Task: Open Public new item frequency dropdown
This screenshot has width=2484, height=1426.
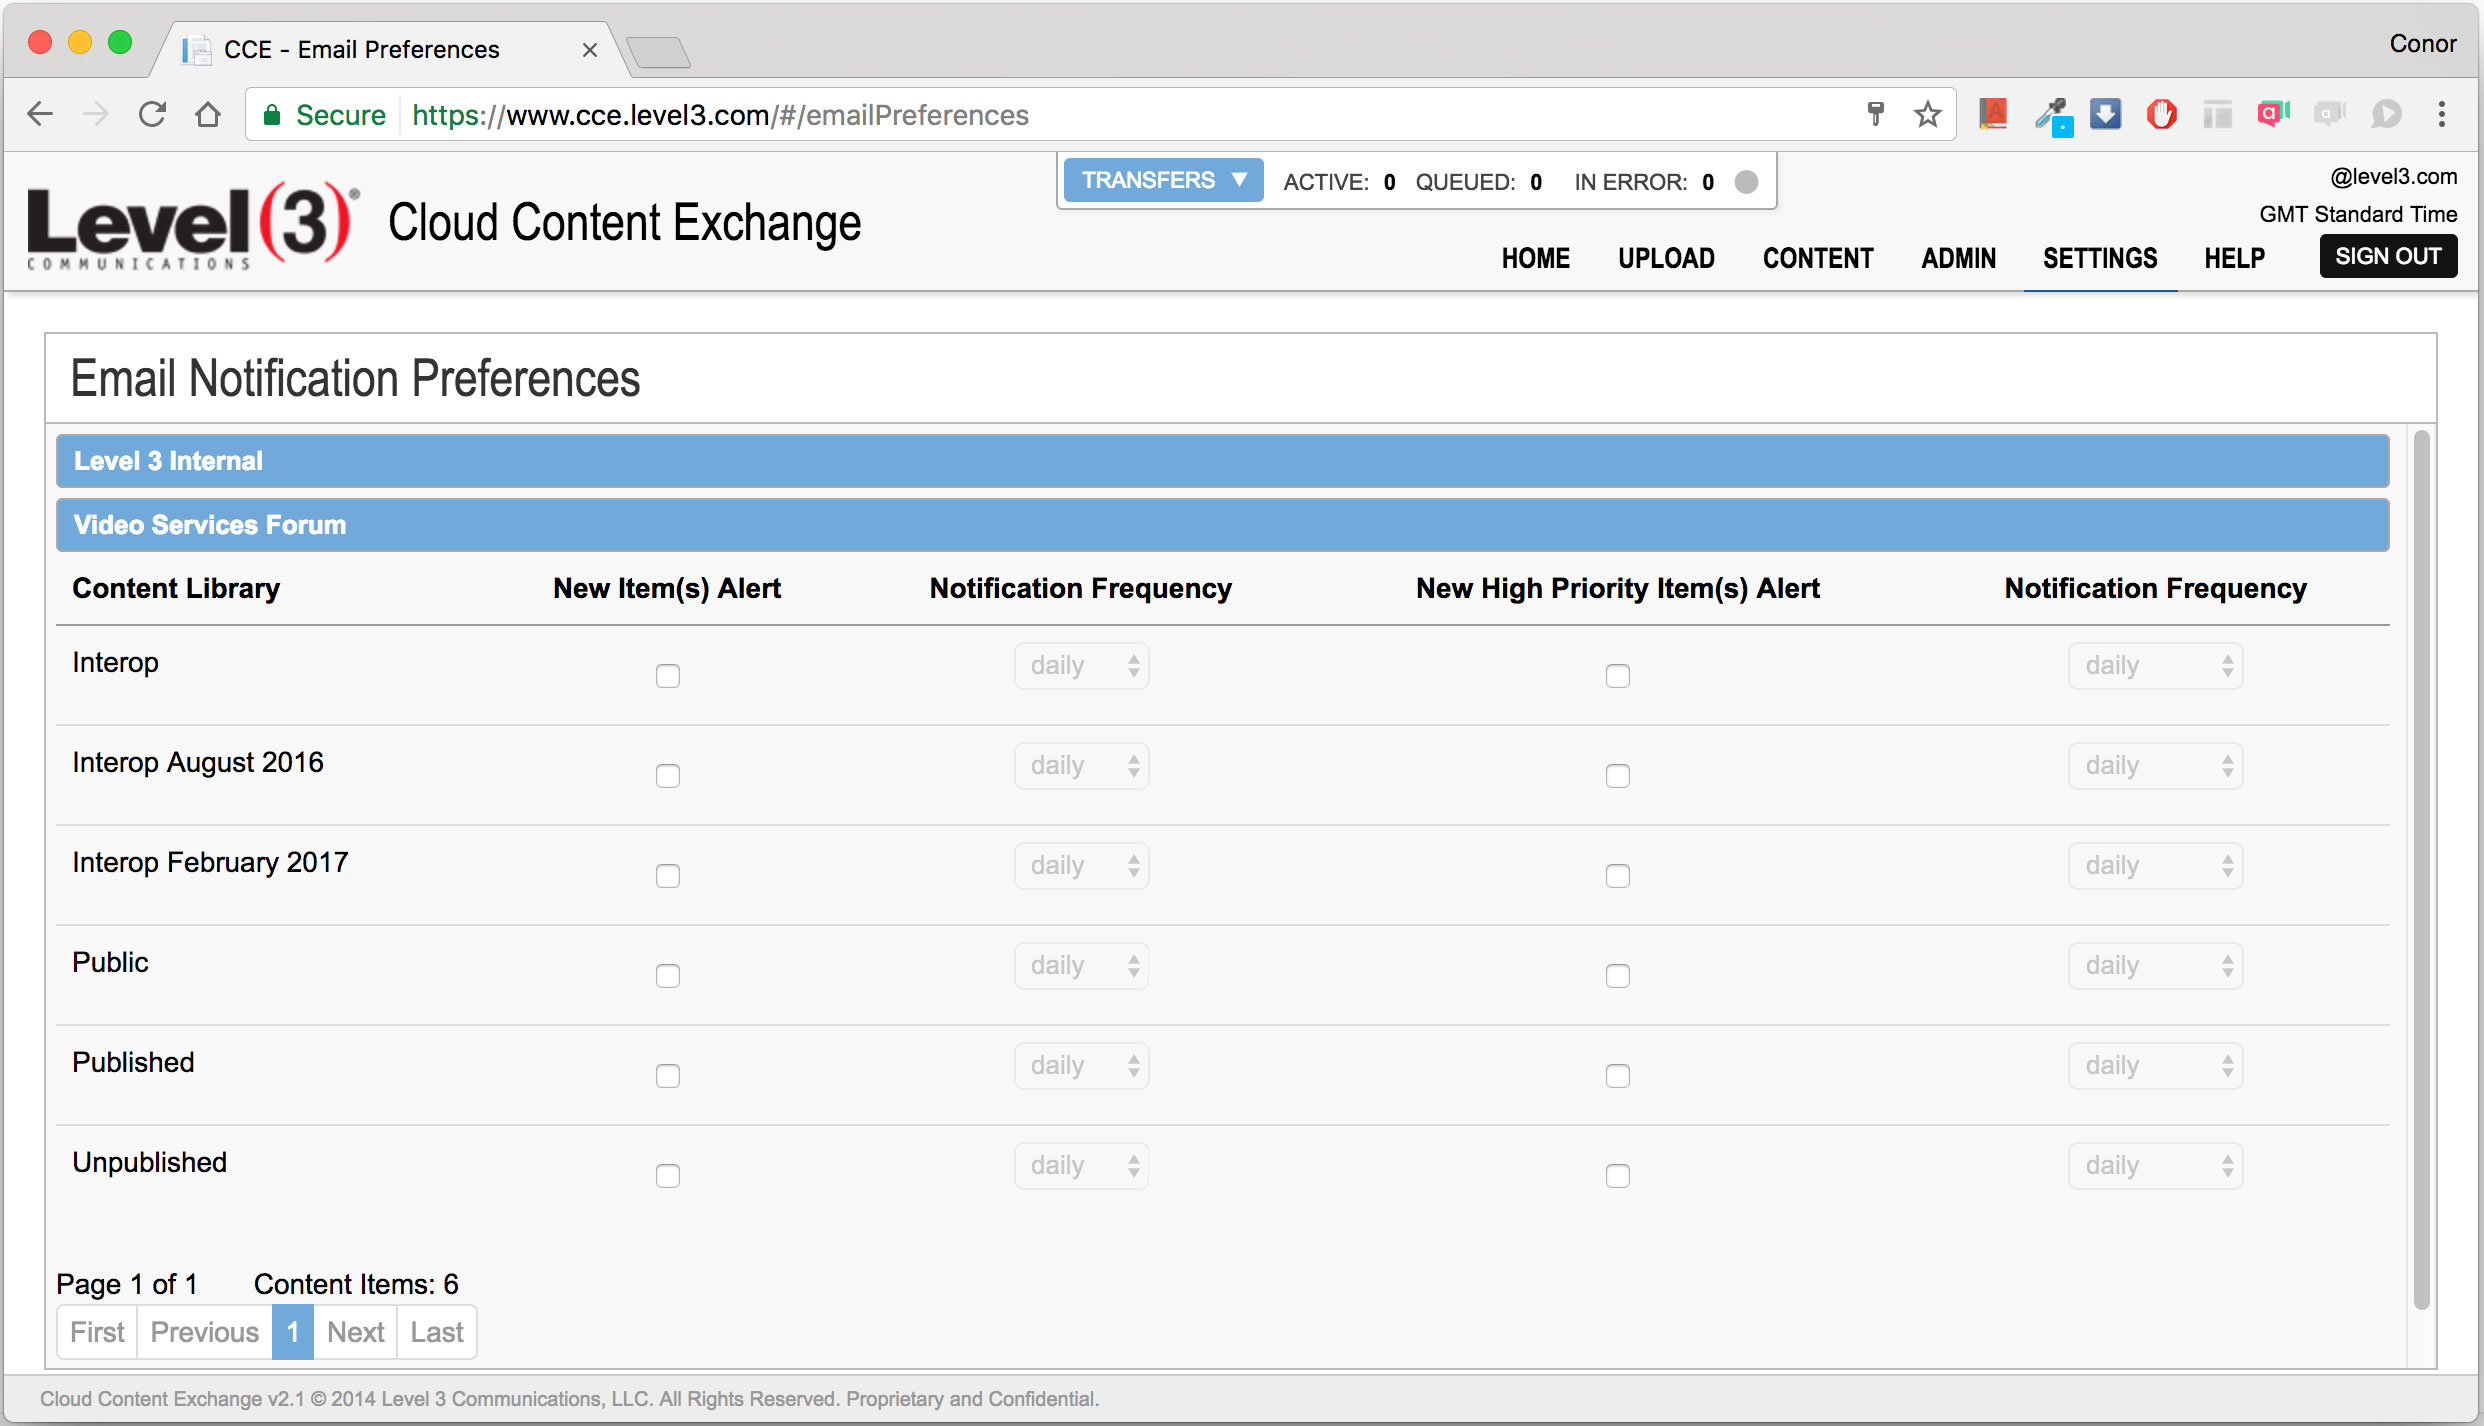Action: pyautogui.click(x=1082, y=966)
